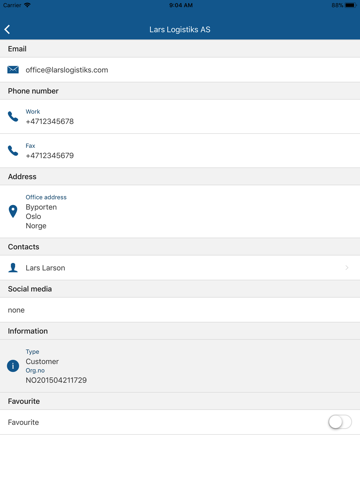Toggle the Favourite switch on
Image resolution: width=360 pixels, height=480 pixels.
click(340, 422)
